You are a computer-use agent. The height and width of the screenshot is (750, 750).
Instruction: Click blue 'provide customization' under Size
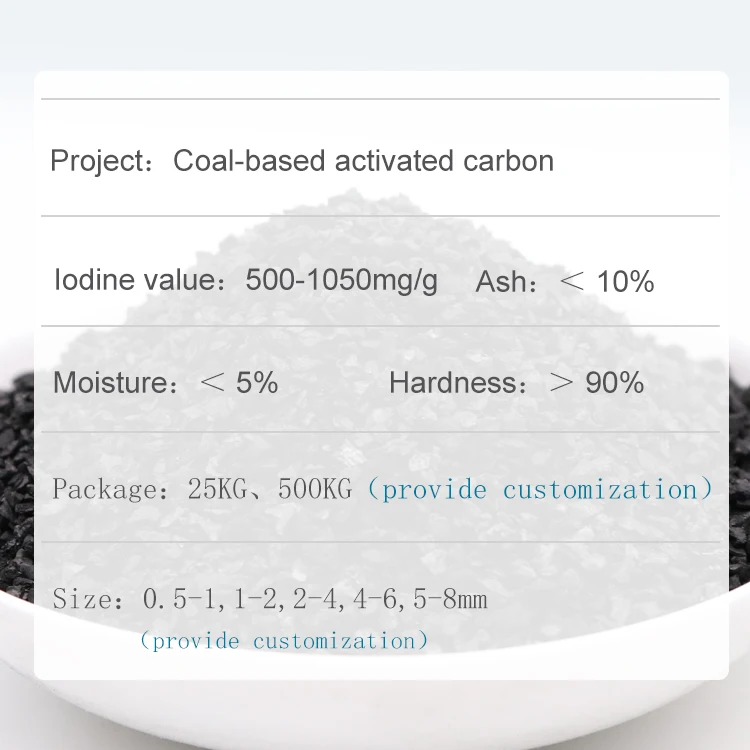coord(284,640)
